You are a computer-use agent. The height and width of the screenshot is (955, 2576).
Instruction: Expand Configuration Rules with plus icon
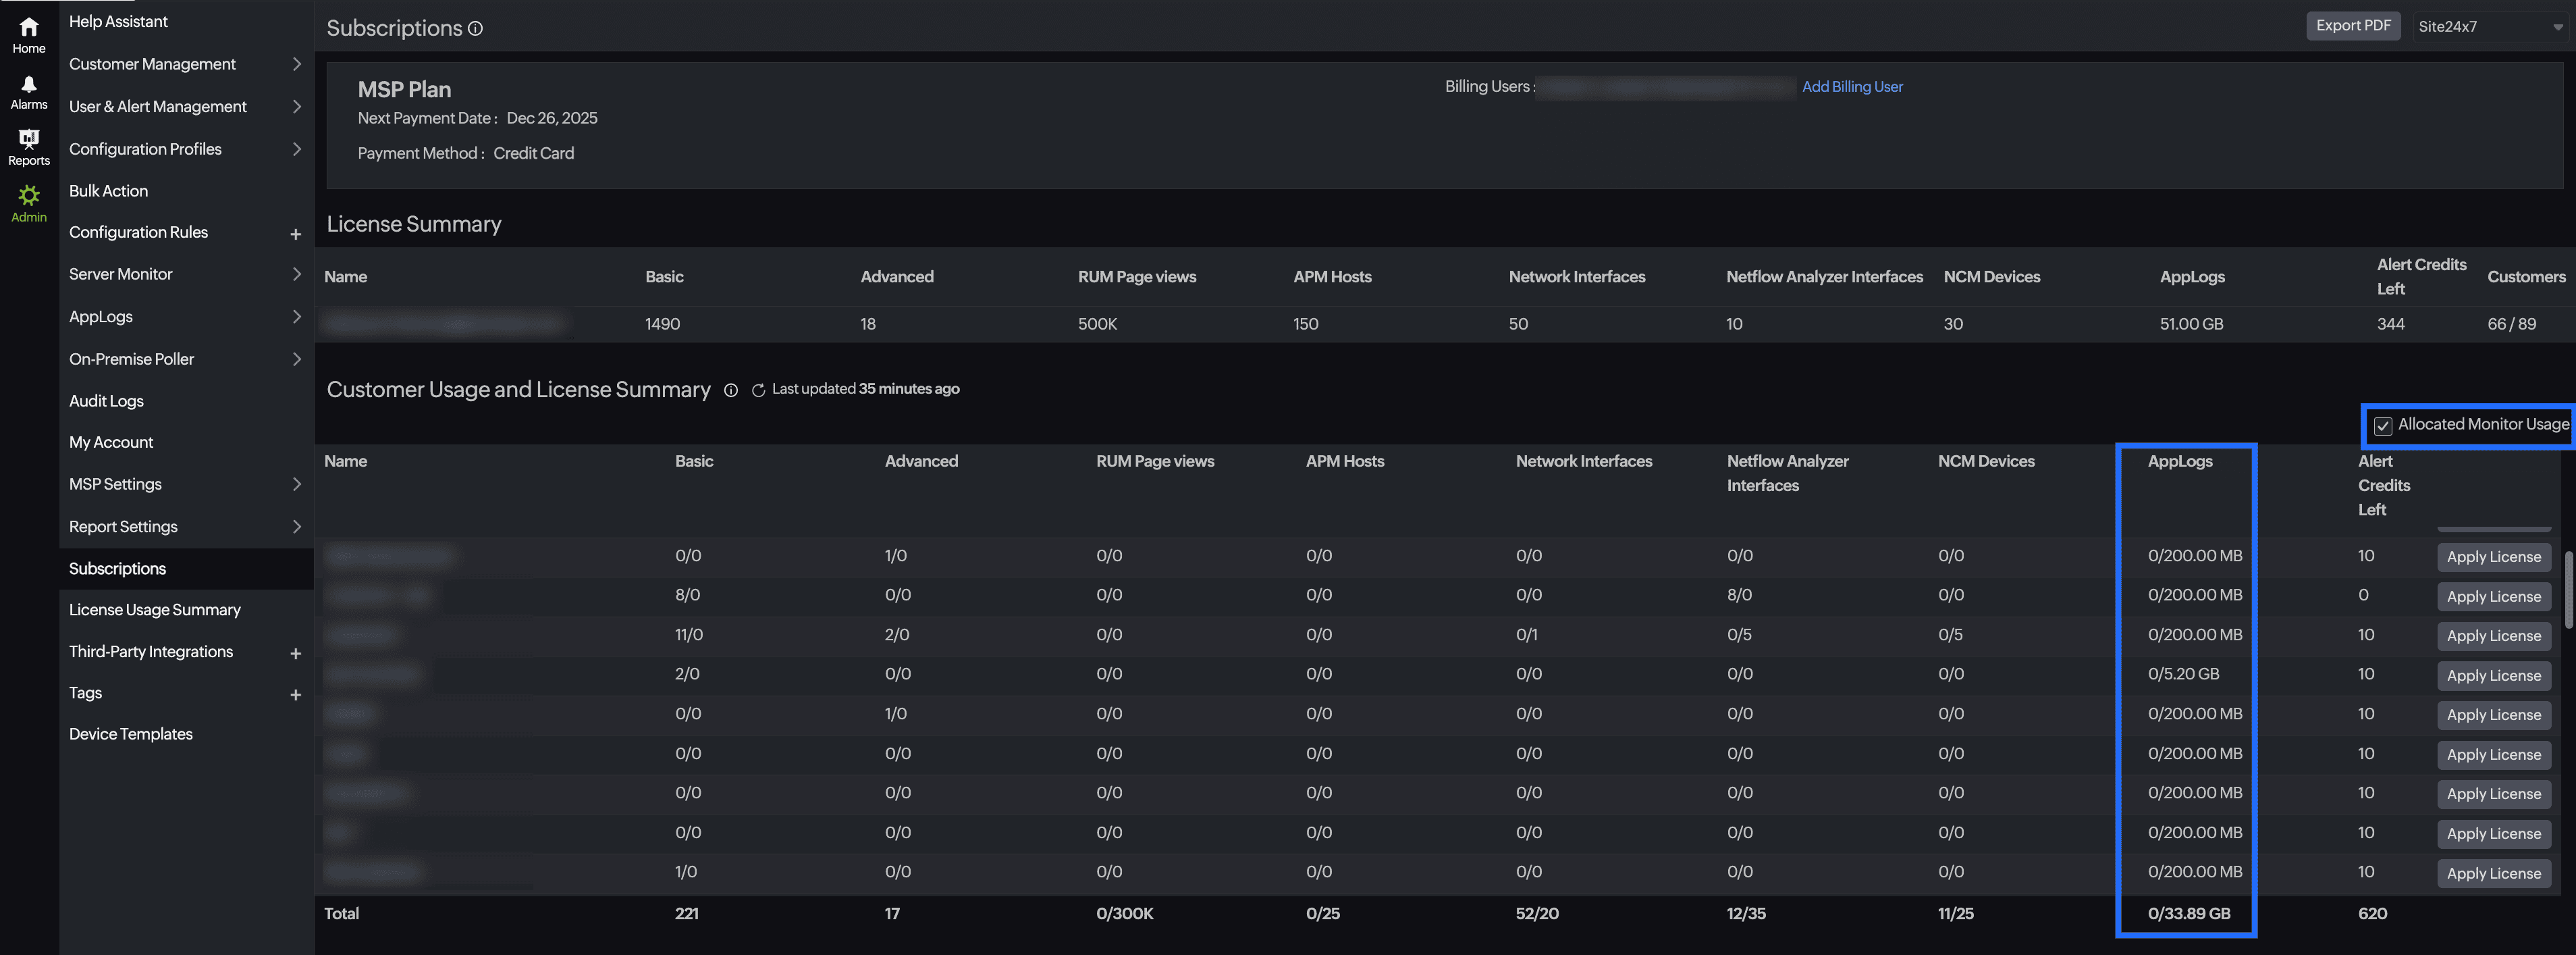click(x=295, y=234)
